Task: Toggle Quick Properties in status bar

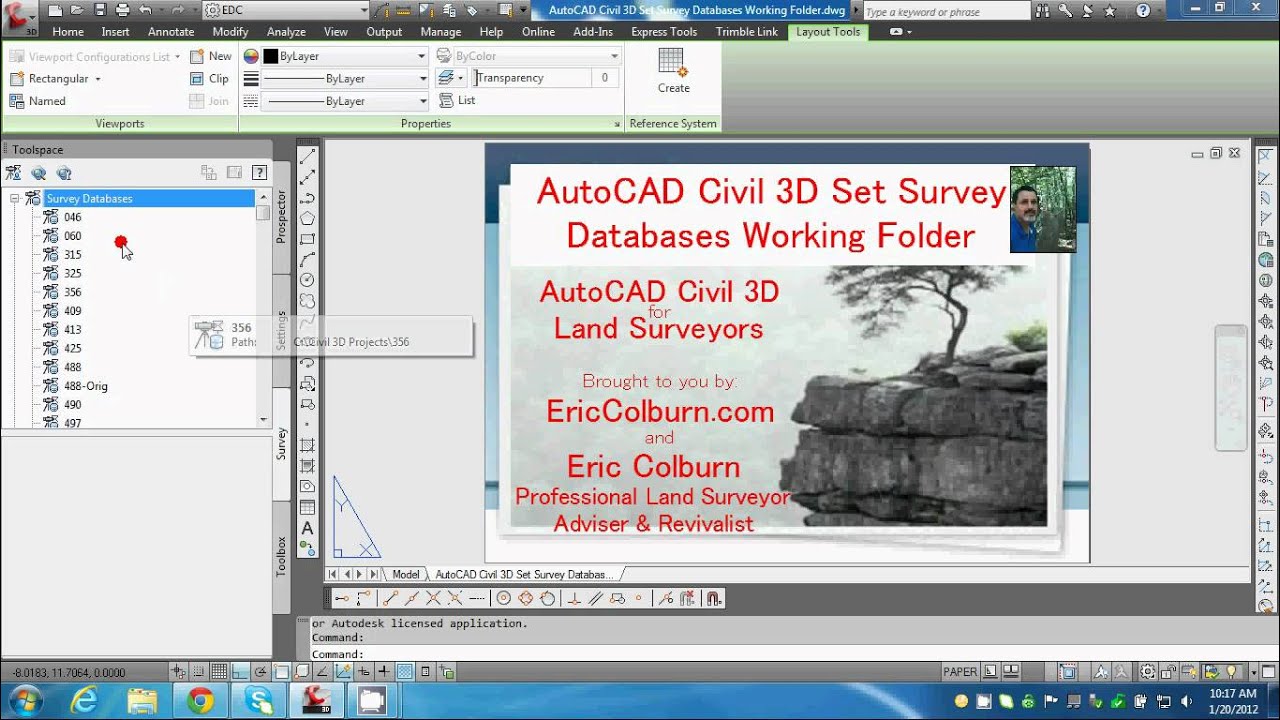Action: click(425, 672)
